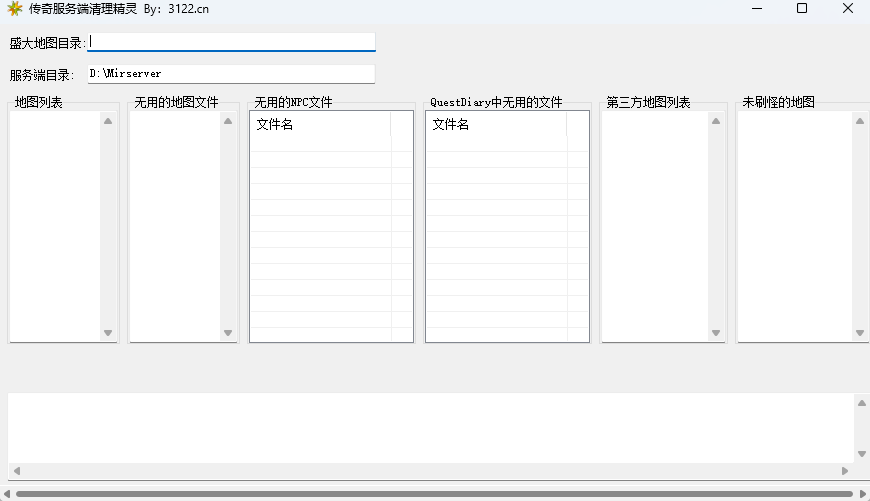The image size is (870, 501).
Task: Click the 盛大地图目录 input field
Action: [231, 42]
